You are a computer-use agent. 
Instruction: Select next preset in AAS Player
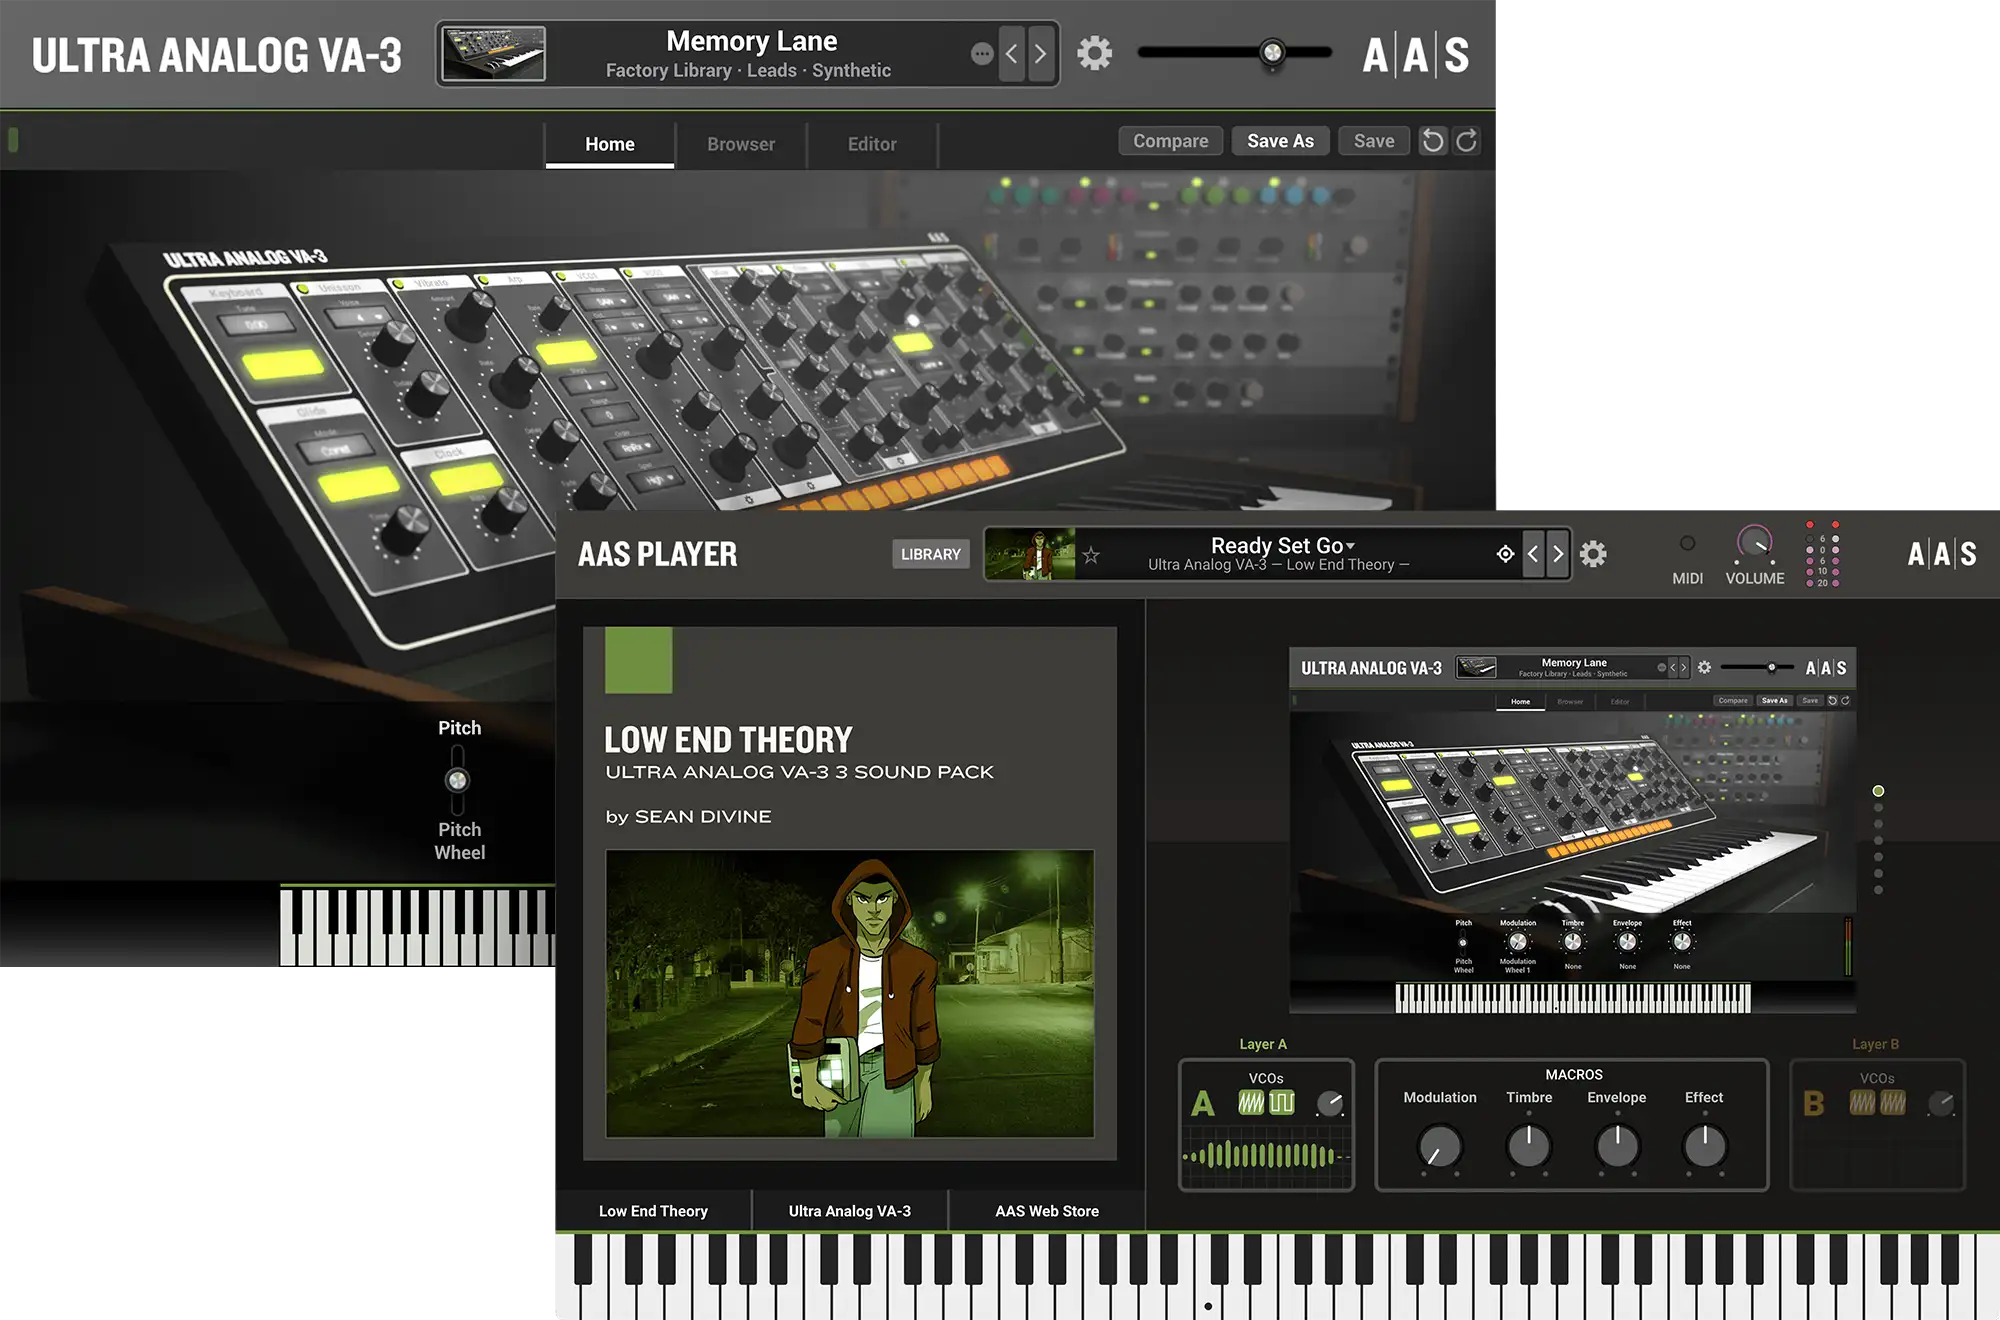(1558, 554)
